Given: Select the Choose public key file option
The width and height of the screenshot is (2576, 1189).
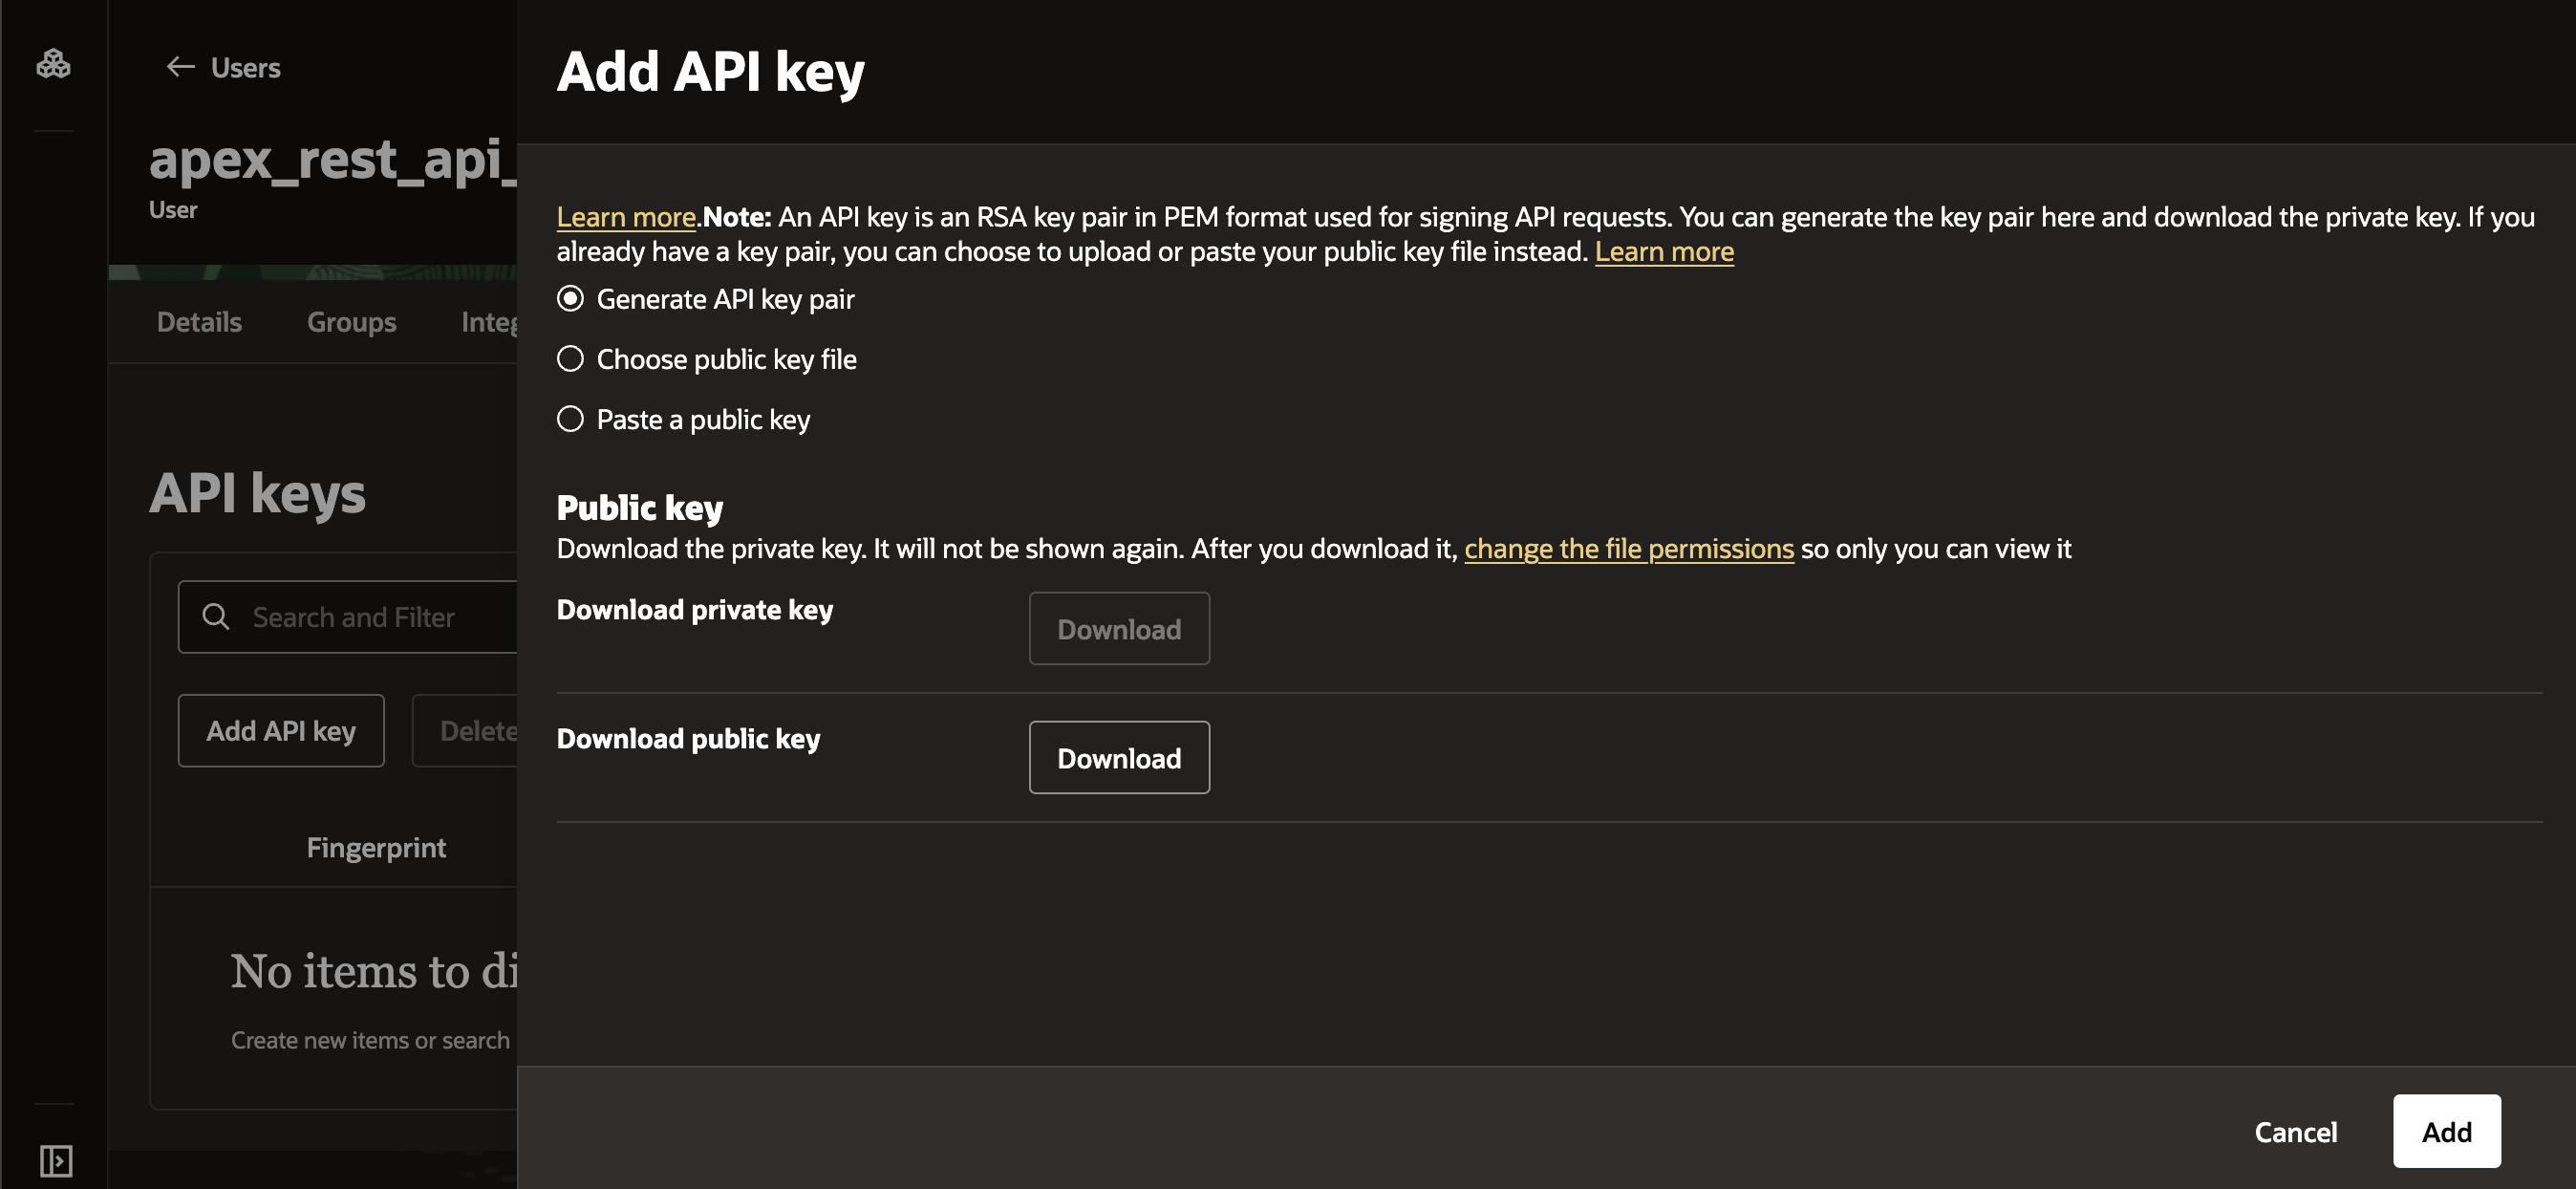Looking at the screenshot, I should (x=570, y=359).
